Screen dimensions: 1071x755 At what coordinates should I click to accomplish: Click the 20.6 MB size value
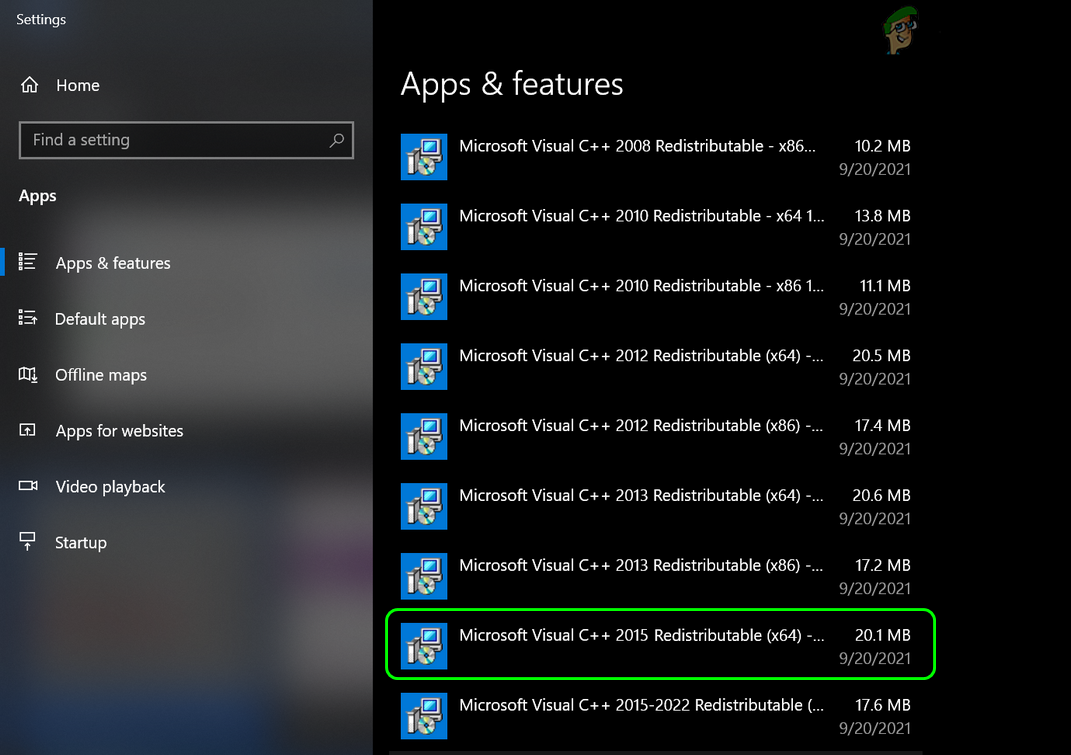(881, 495)
